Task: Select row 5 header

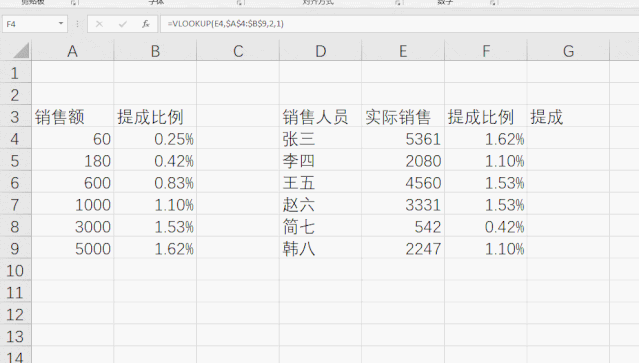Action: point(15,160)
